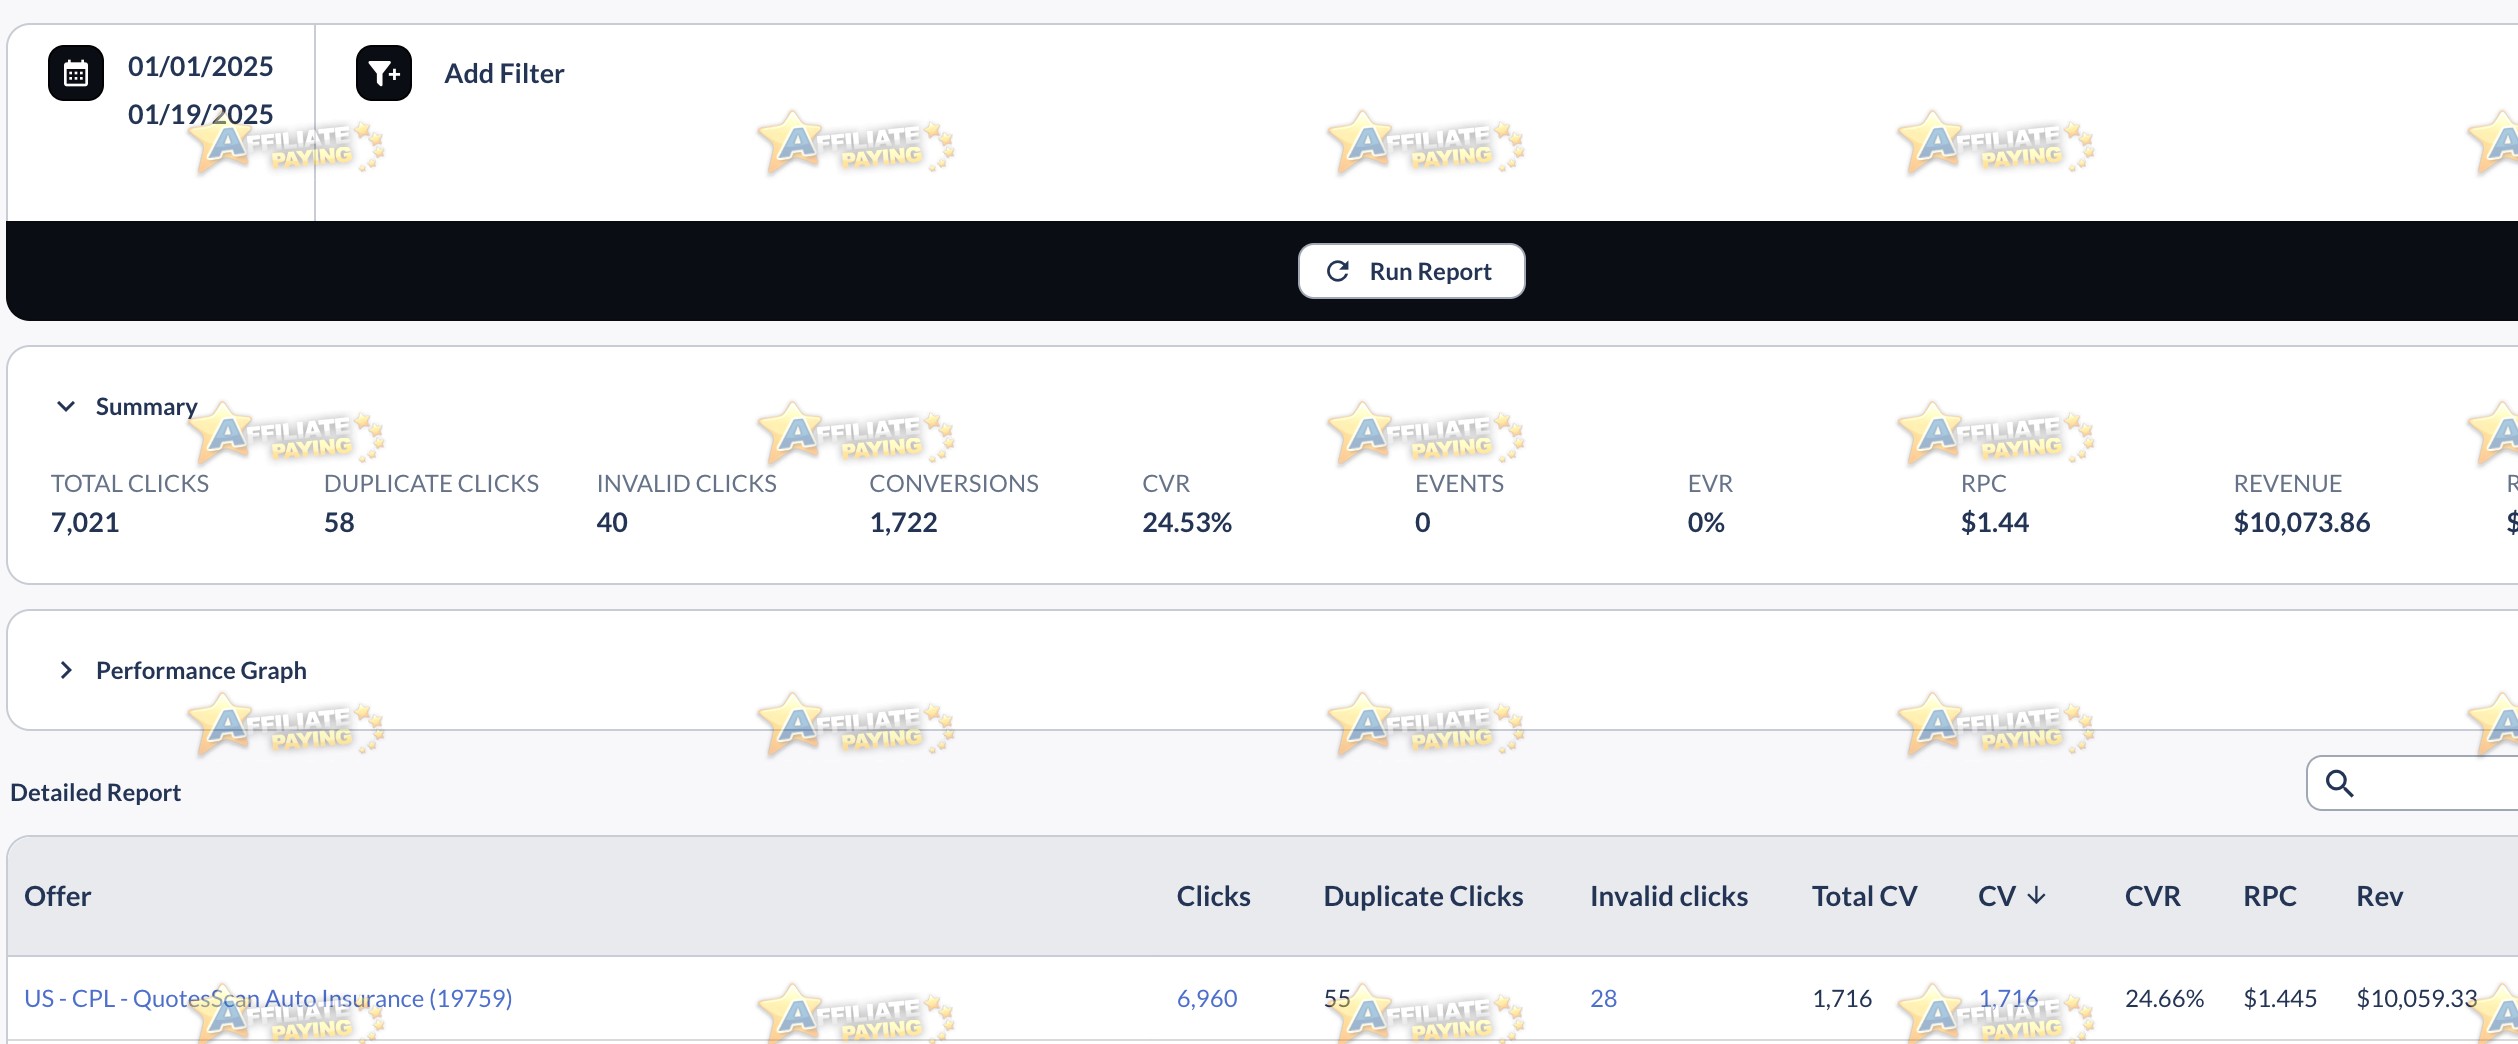2518x1044 pixels.
Task: Click the CV column sort arrow
Action: coord(2037,896)
